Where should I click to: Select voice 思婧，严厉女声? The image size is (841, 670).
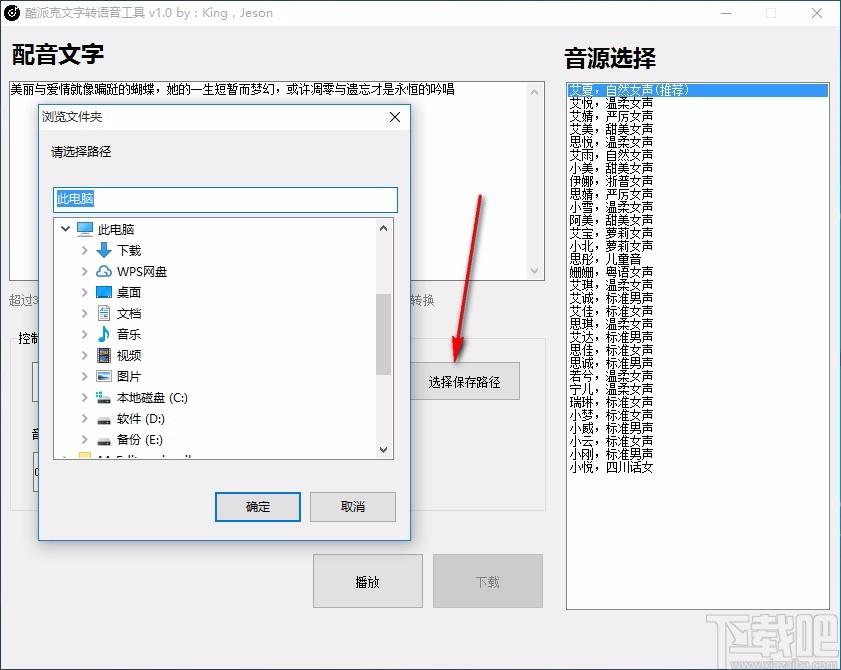611,194
